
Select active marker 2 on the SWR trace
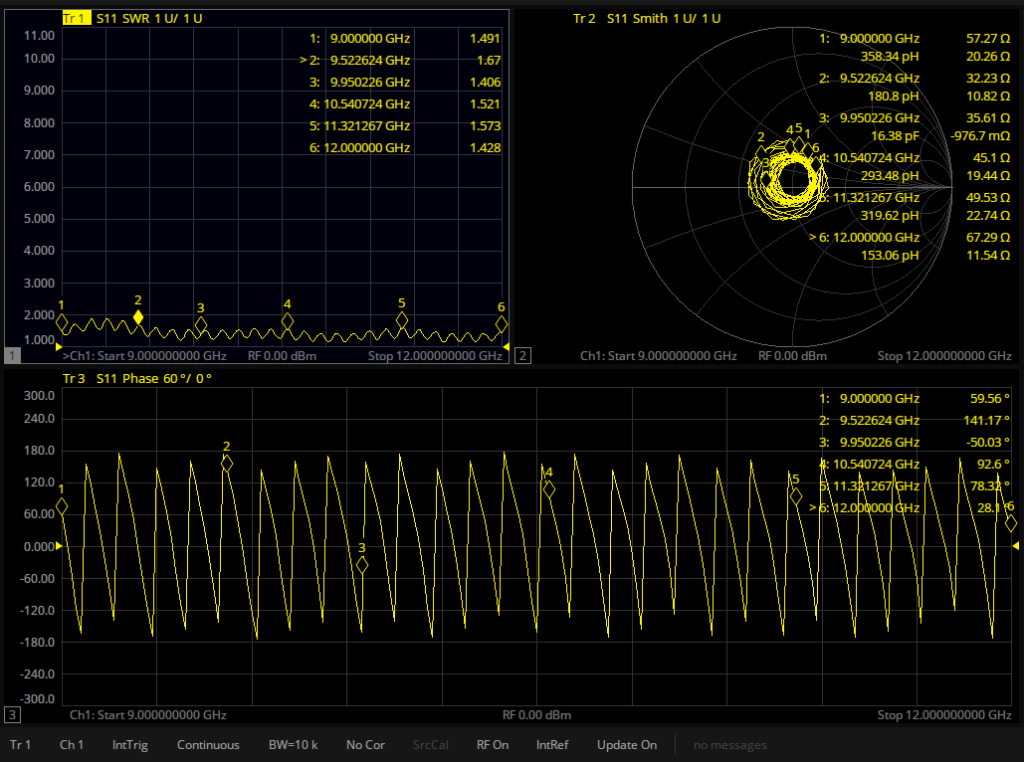point(138,317)
